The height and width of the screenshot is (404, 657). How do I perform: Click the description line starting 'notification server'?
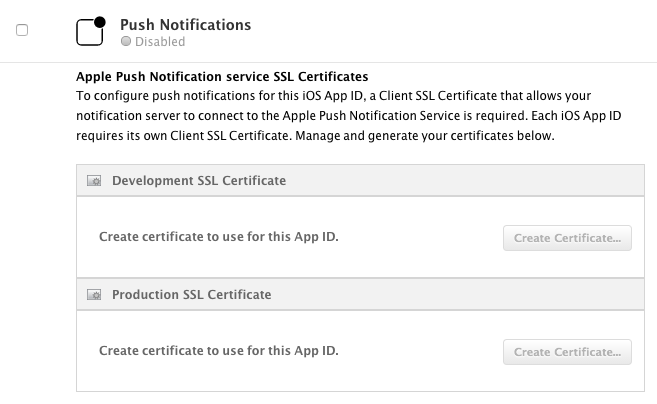(349, 116)
